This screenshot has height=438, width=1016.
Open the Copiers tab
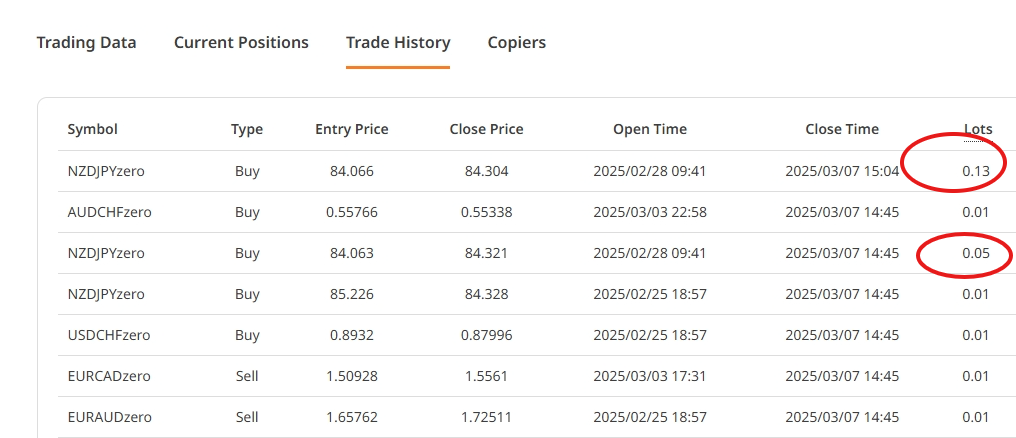(517, 43)
